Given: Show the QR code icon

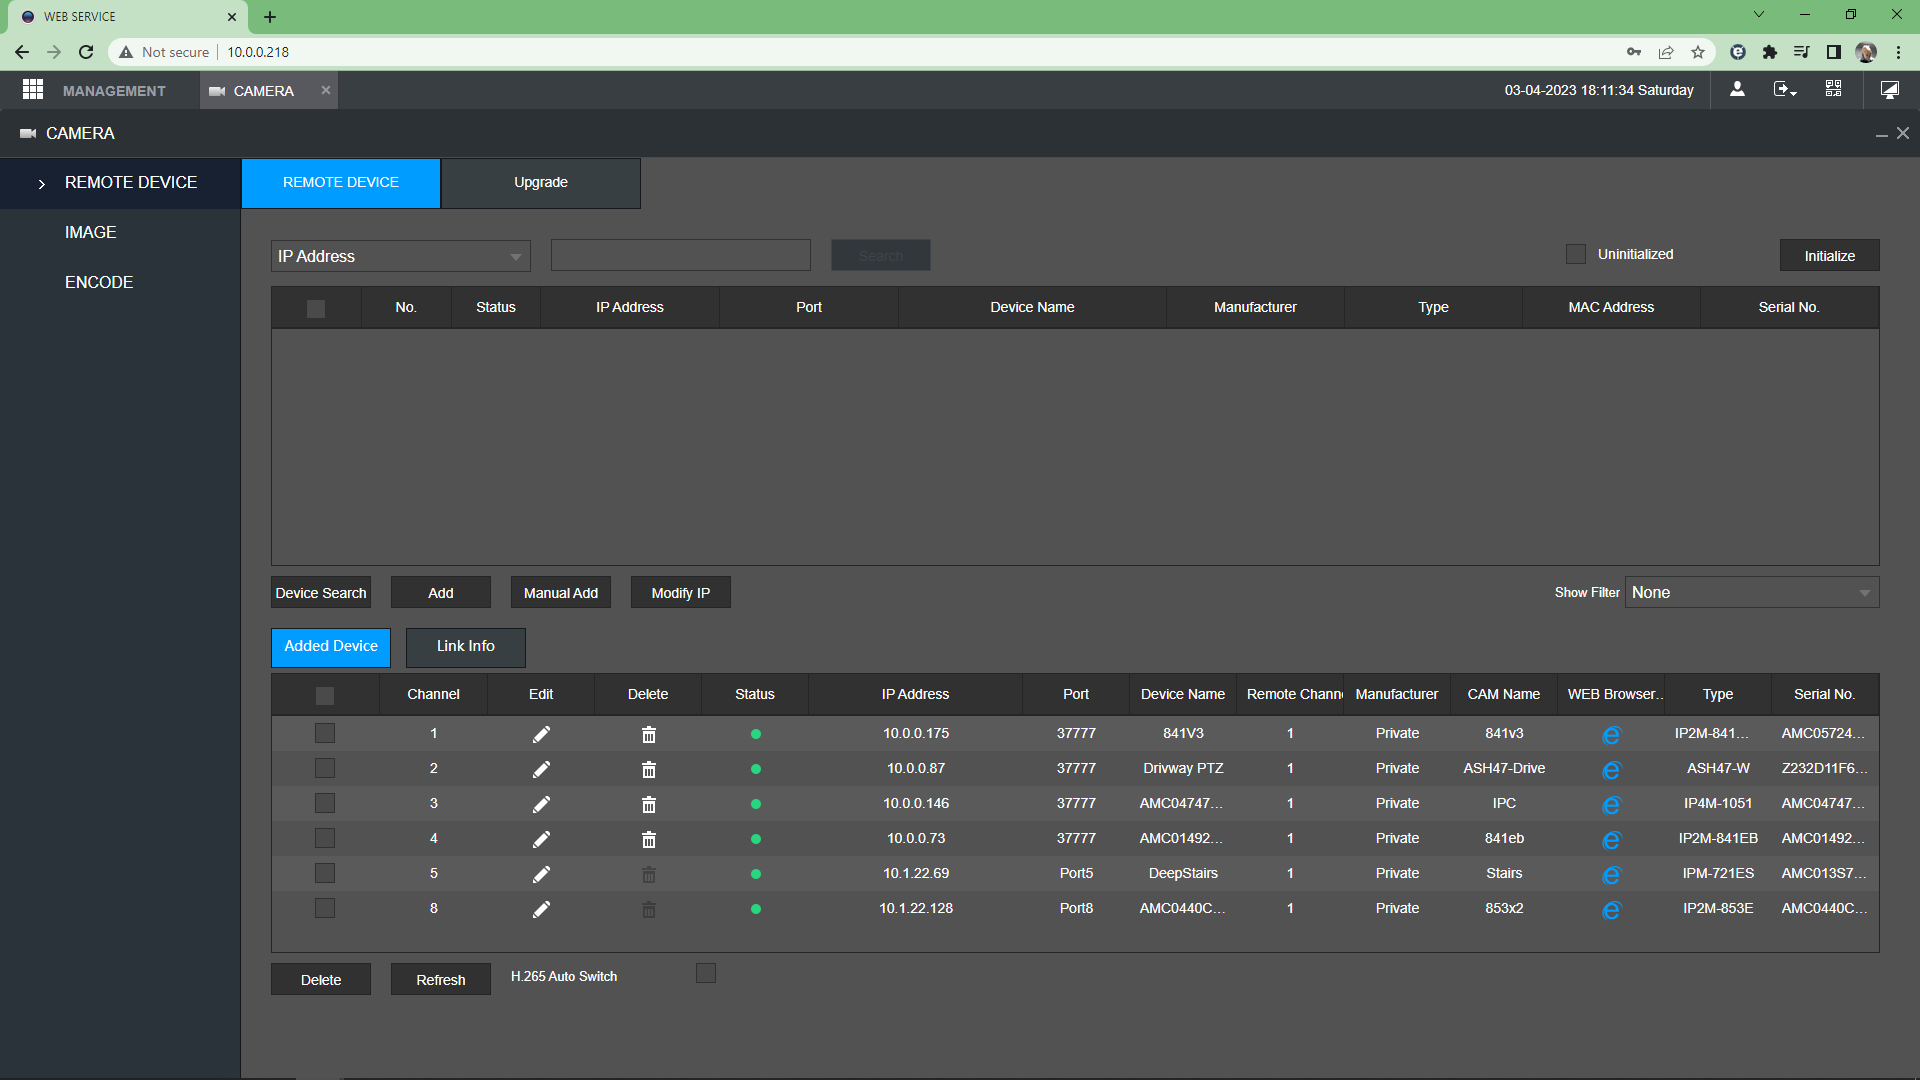Looking at the screenshot, I should point(1833,90).
